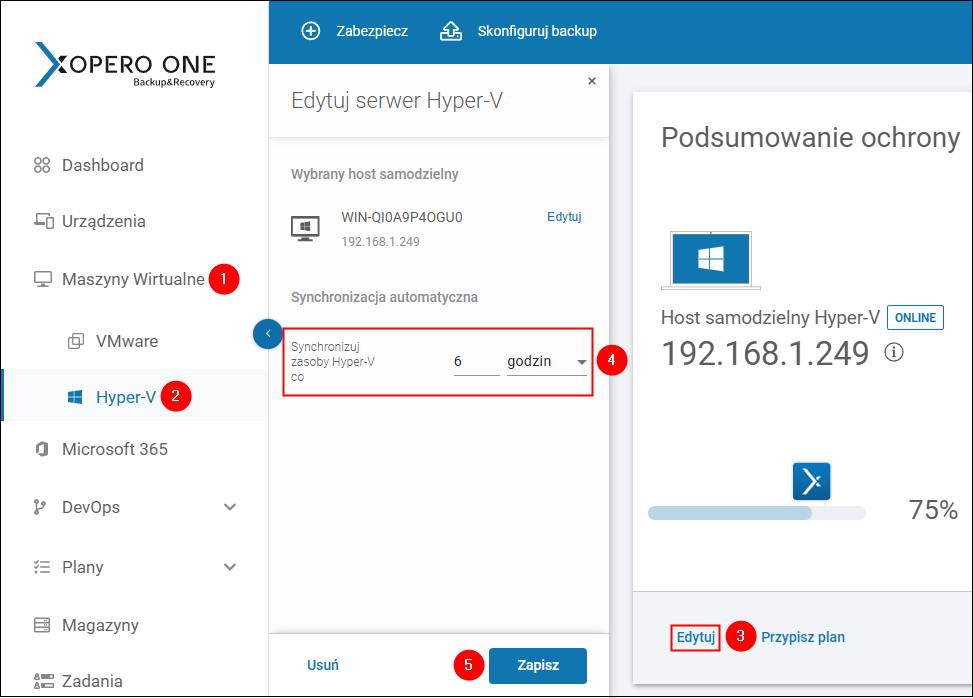
Task: Click the Synchronizacja automatyczna label
Action: [x=384, y=297]
